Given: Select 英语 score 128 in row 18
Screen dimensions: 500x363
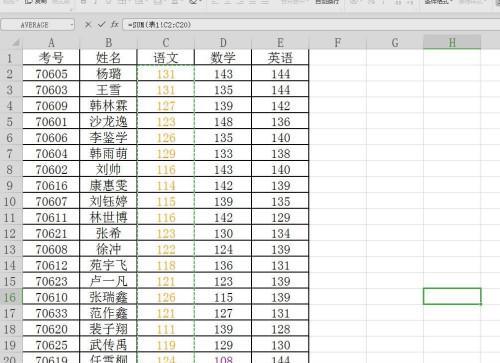Looking at the screenshot, I should (x=280, y=329).
